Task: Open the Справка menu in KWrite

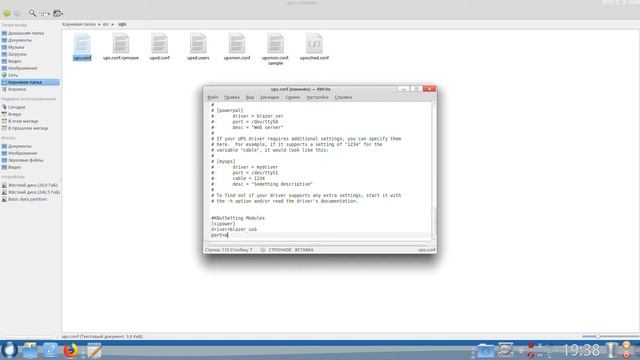Action: [x=343, y=97]
